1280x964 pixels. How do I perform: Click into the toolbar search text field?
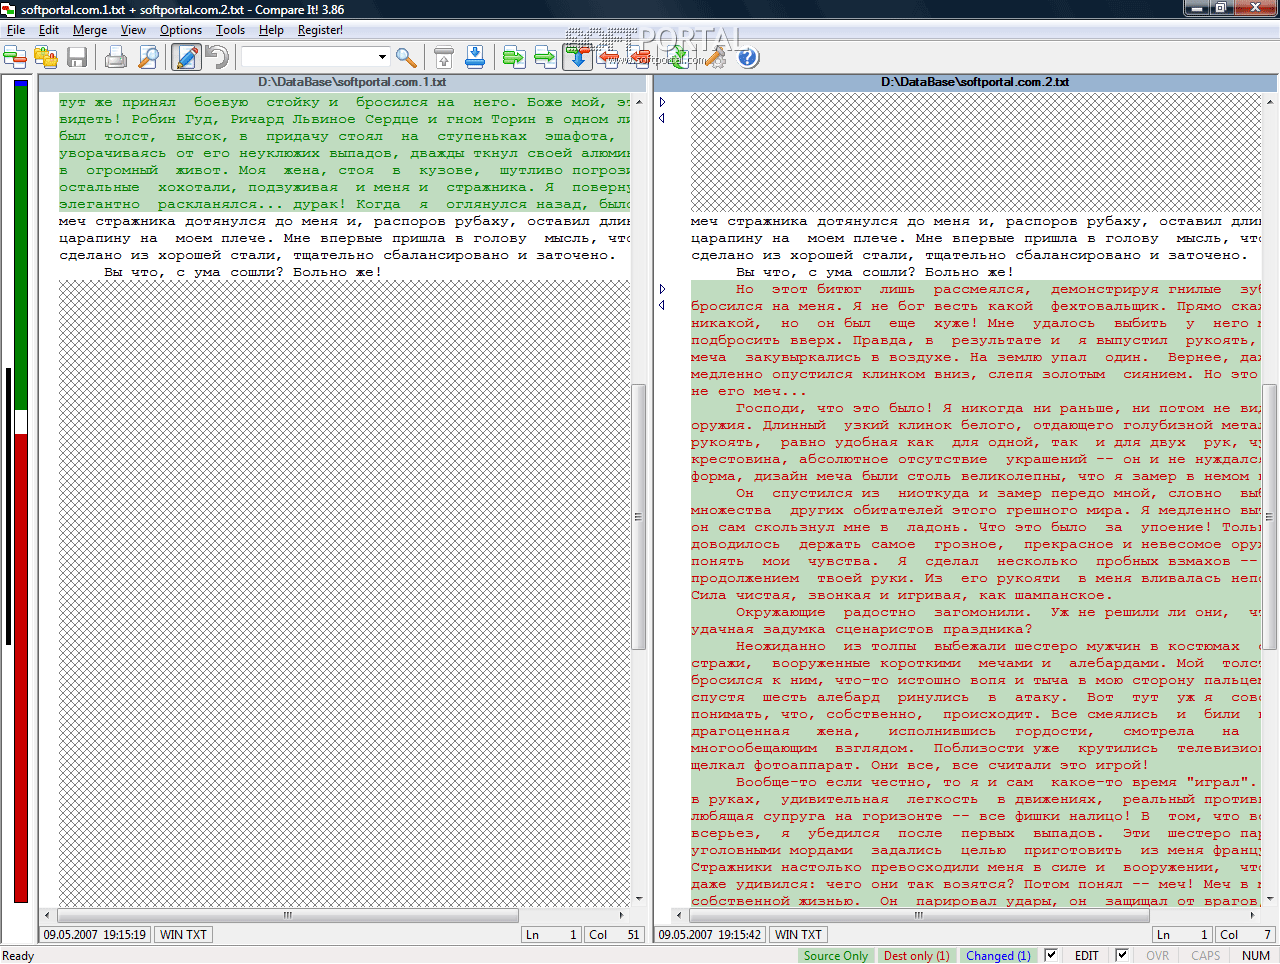click(307, 57)
